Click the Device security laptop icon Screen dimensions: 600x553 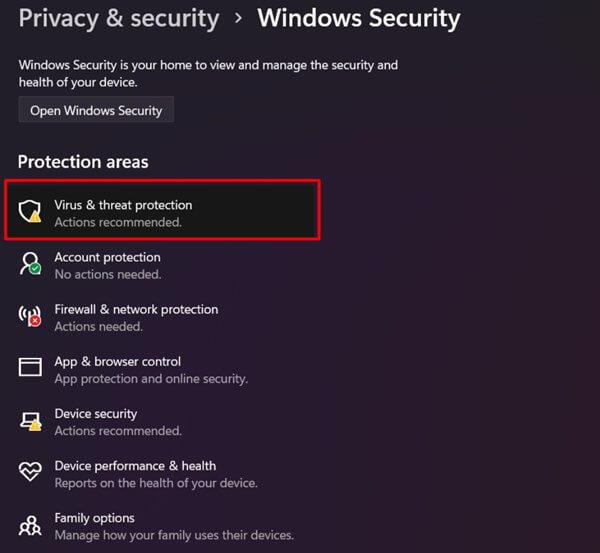point(31,421)
